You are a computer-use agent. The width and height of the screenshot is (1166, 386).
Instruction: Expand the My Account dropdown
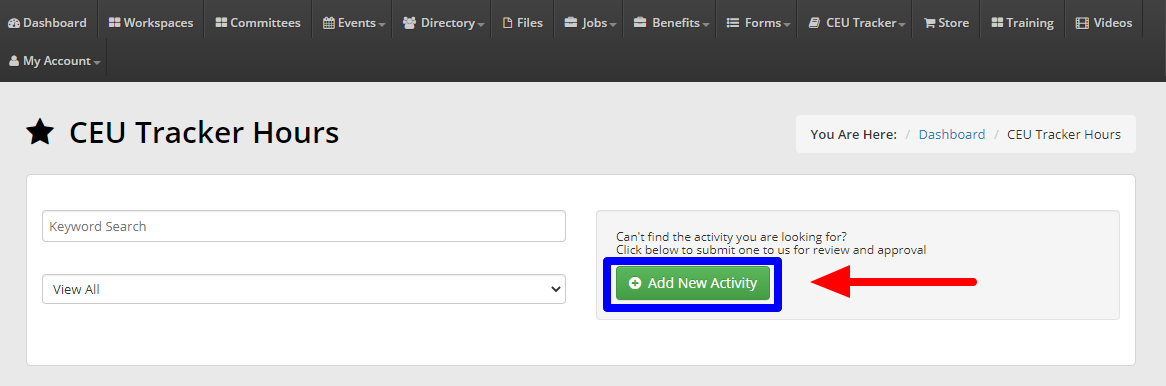[54, 61]
